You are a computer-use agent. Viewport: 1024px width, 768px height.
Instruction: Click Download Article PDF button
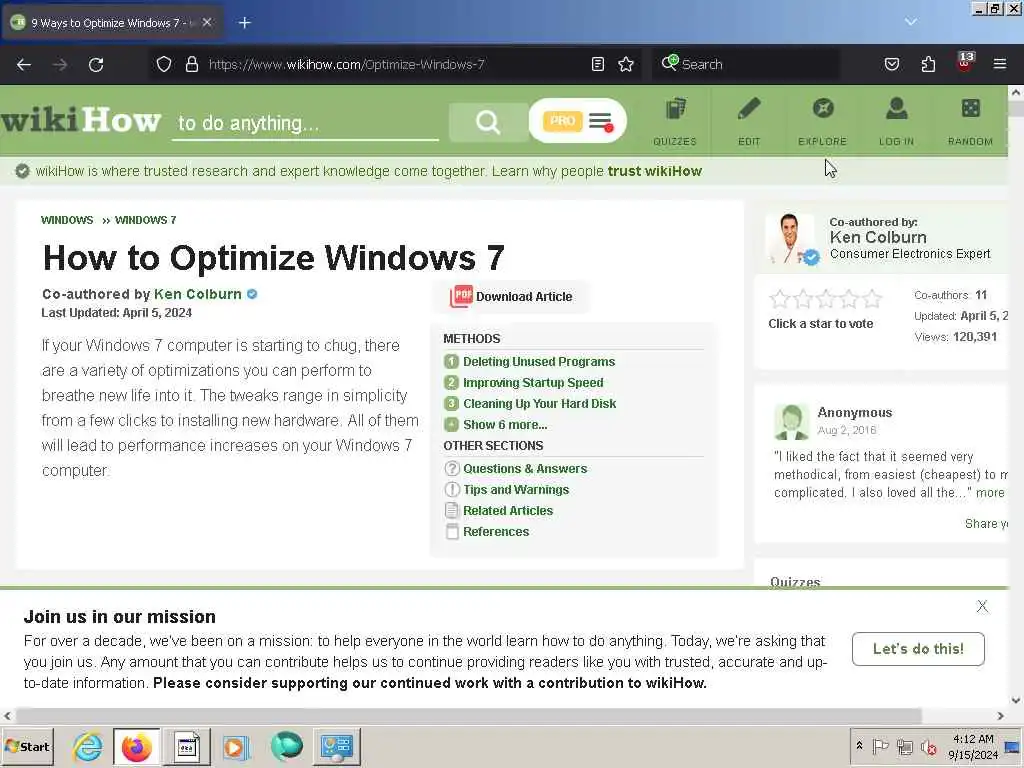click(x=511, y=296)
